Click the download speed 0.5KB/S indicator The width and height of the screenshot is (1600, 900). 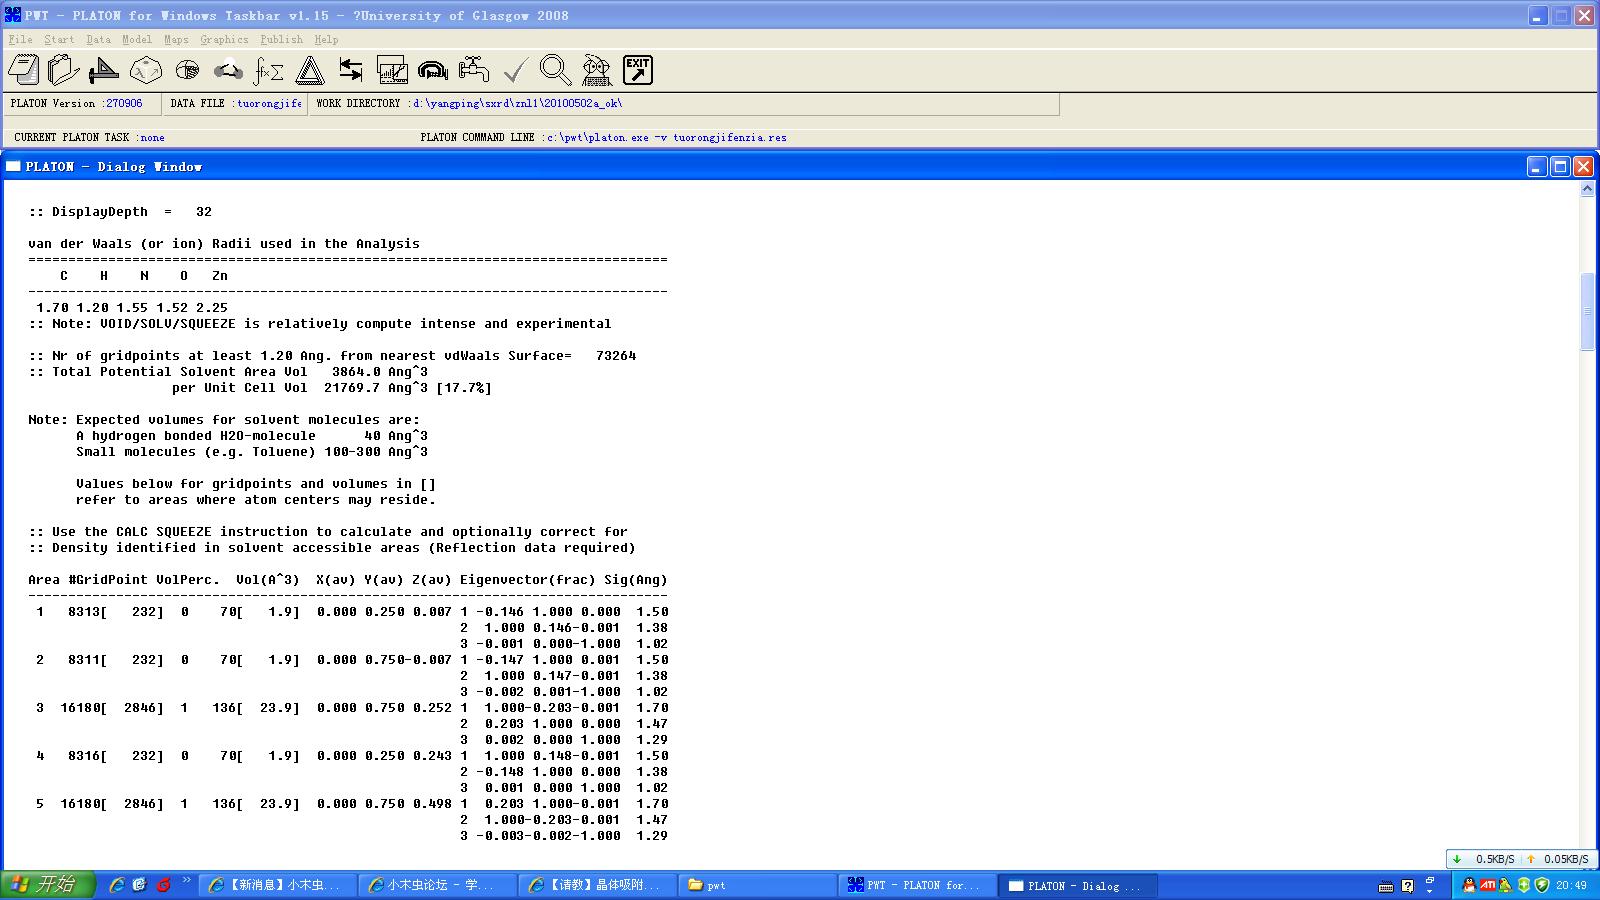[x=1495, y=859]
